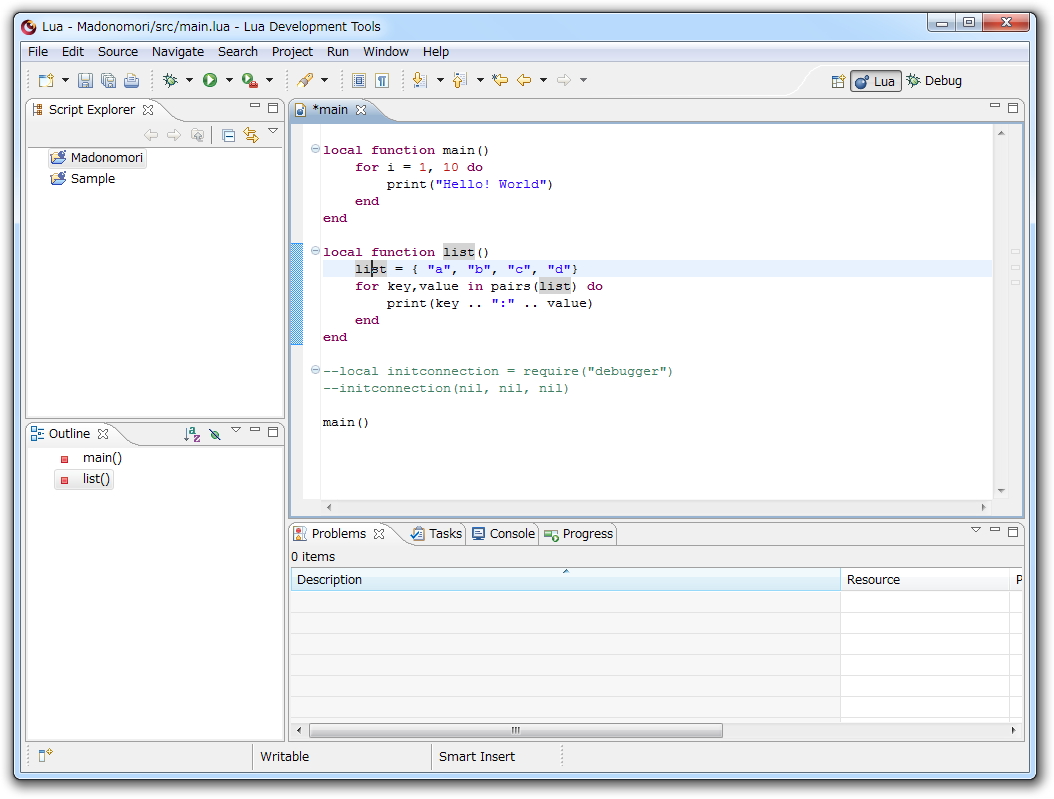Click the Up navigation arrow in Script Explorer
The image size is (1054, 799).
pos(197,136)
